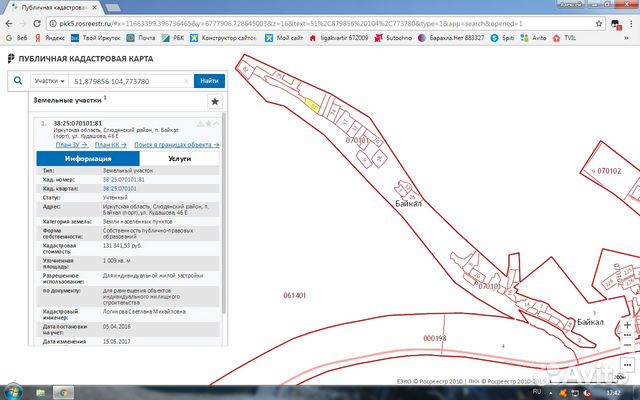Open the Участки search type dropdown
This screenshot has width=640, height=400.
(49, 81)
